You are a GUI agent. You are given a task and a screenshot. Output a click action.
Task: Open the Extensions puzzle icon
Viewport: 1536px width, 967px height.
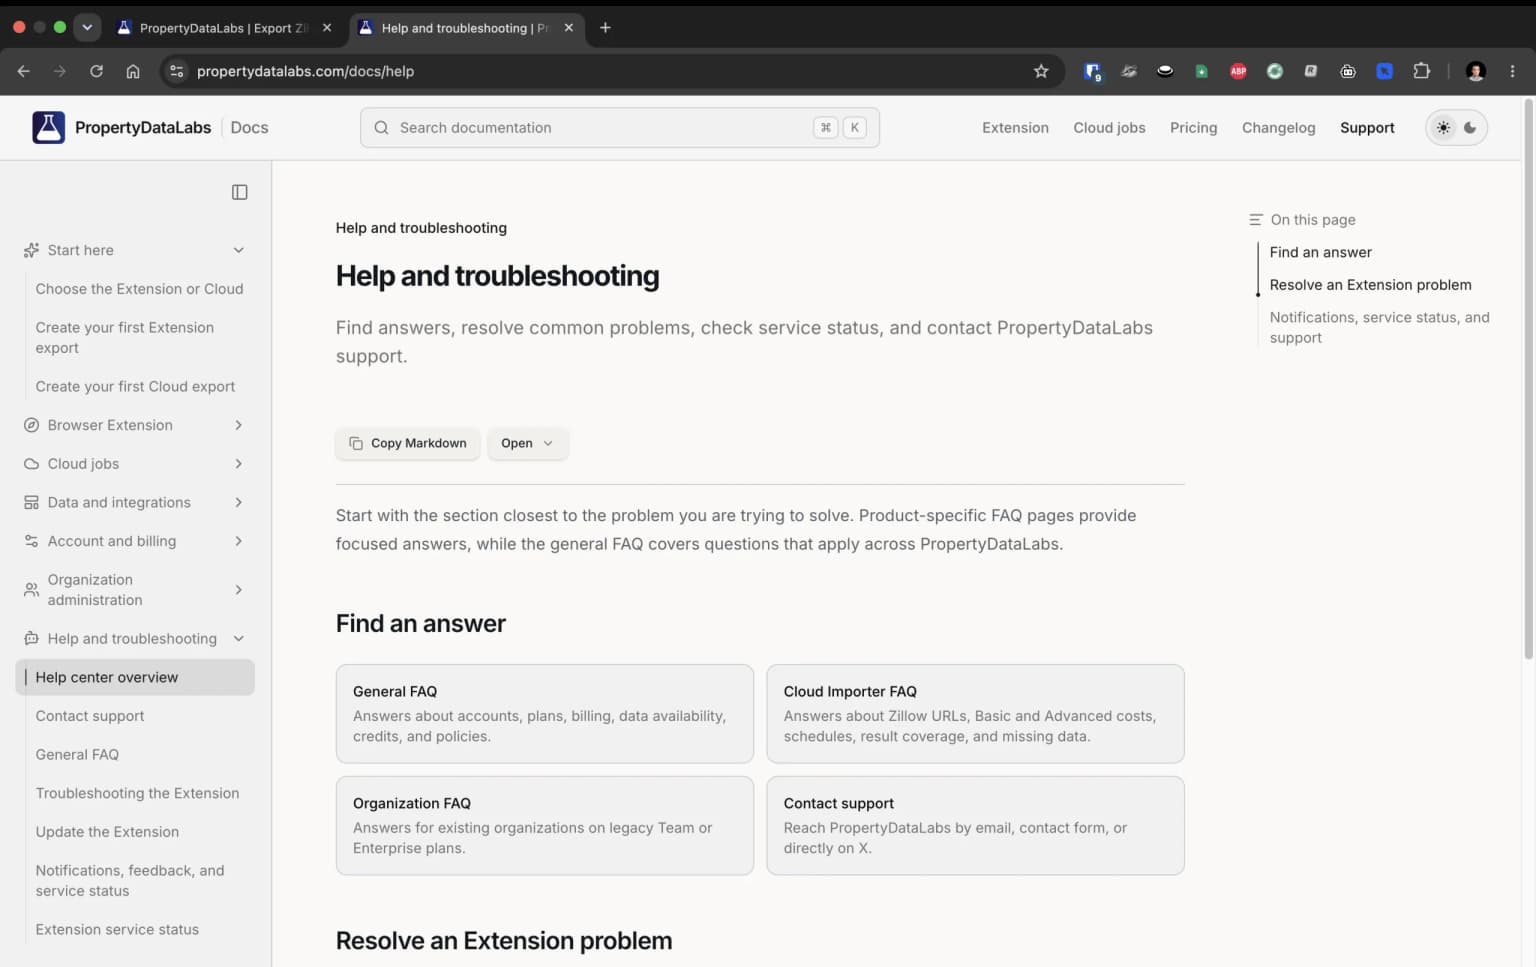[x=1421, y=71]
